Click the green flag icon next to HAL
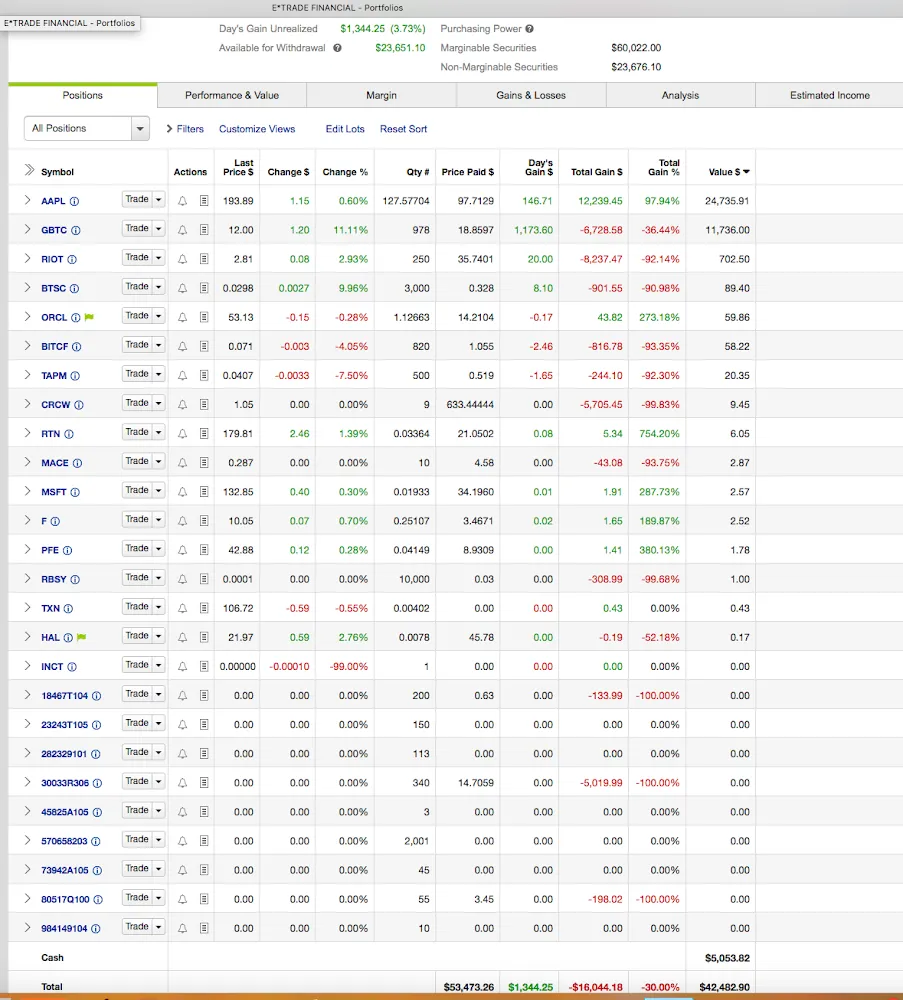The image size is (903, 1000). (x=82, y=637)
